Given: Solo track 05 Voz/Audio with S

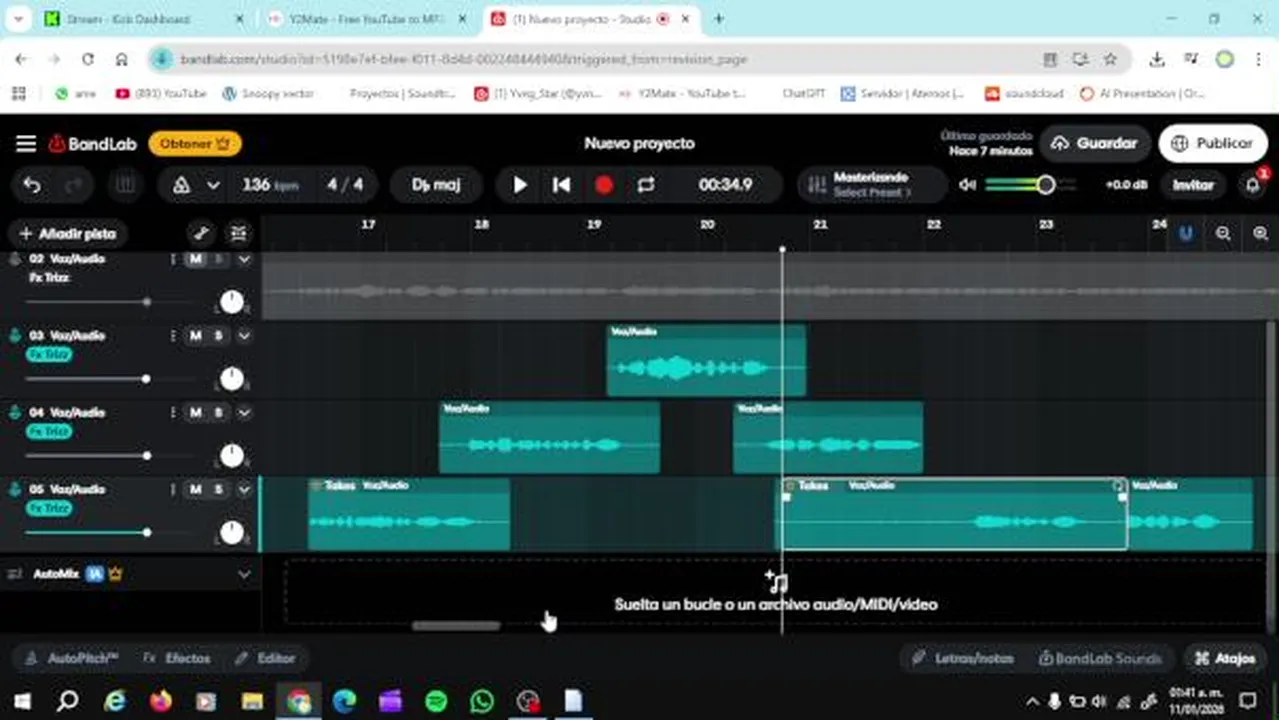Looking at the screenshot, I should 218,490.
